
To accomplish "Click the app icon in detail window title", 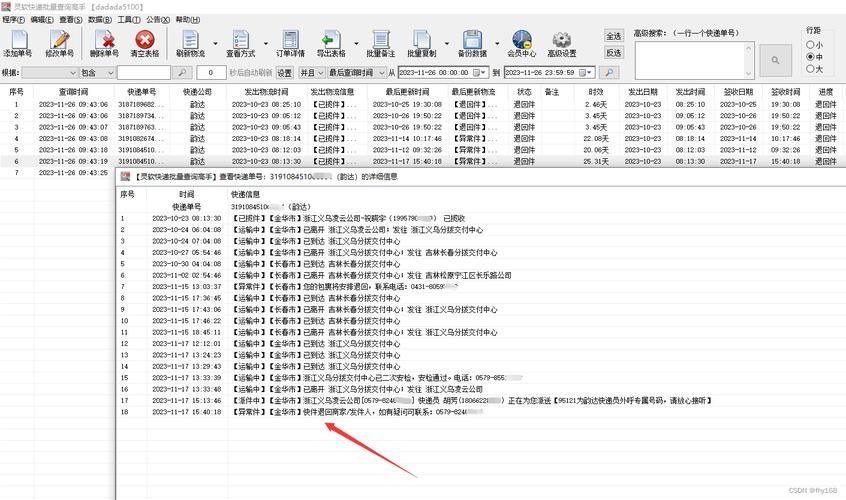I will pos(125,176).
